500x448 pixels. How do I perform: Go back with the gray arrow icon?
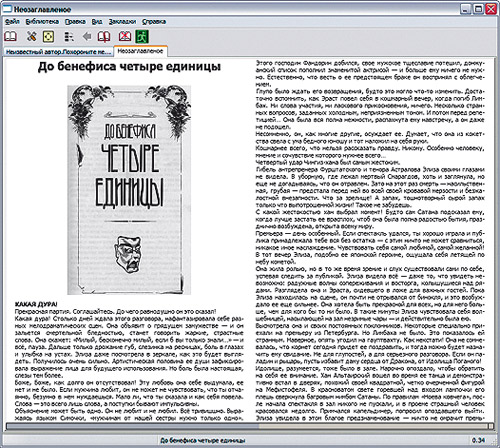click(x=87, y=36)
